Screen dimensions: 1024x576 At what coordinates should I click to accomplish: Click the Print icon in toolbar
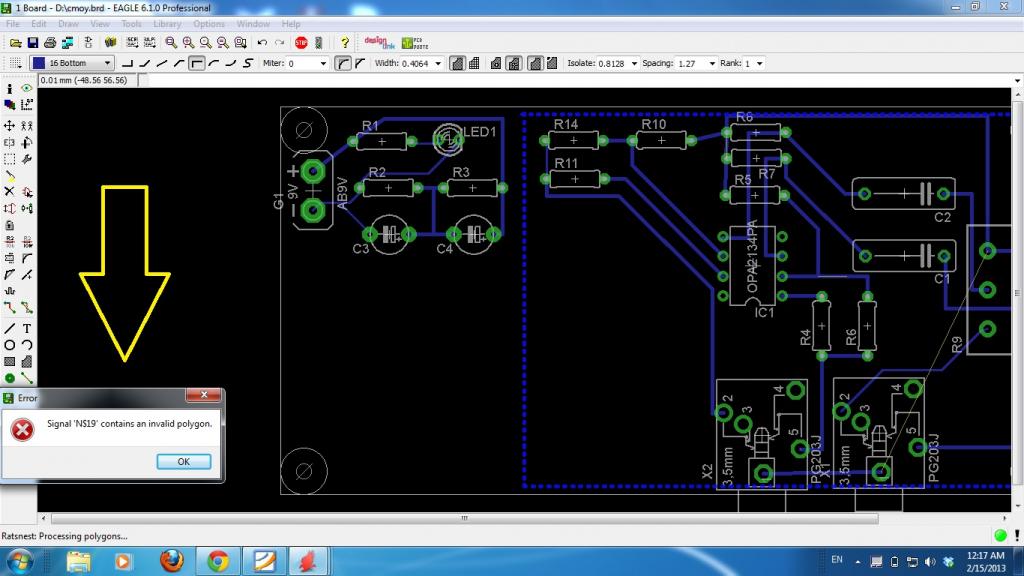(50, 43)
